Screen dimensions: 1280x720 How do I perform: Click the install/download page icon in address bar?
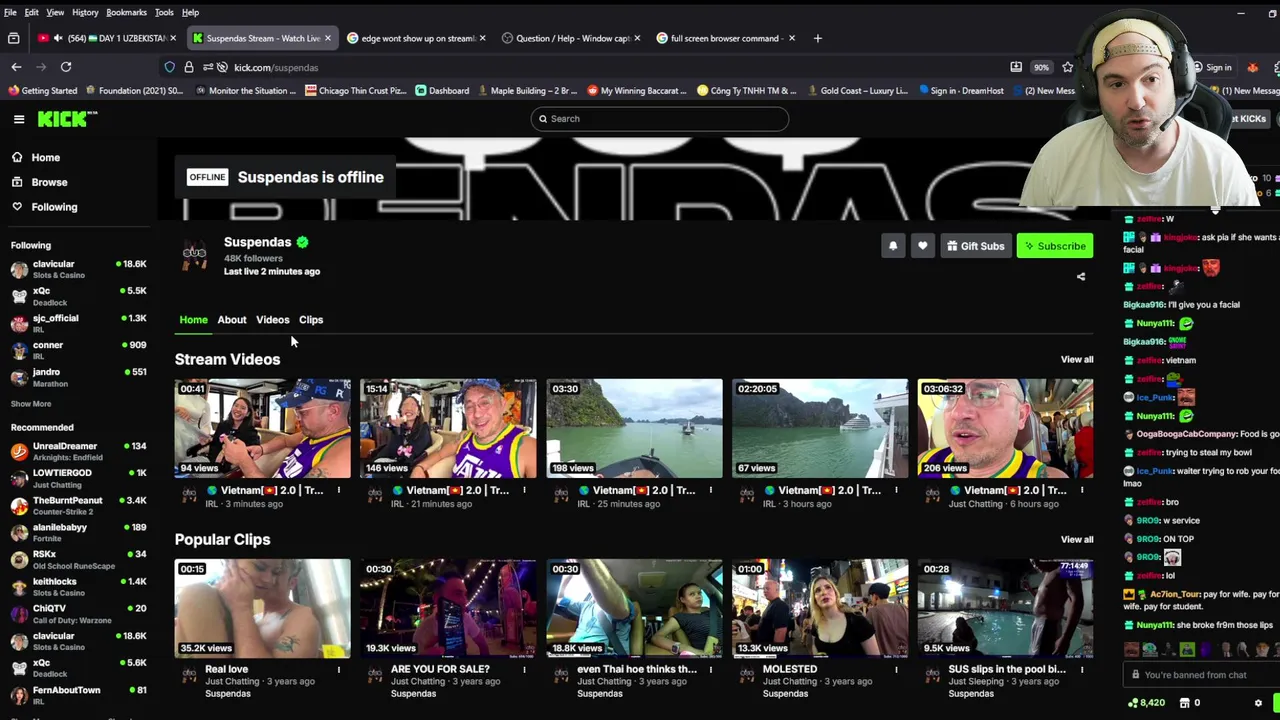(1016, 67)
